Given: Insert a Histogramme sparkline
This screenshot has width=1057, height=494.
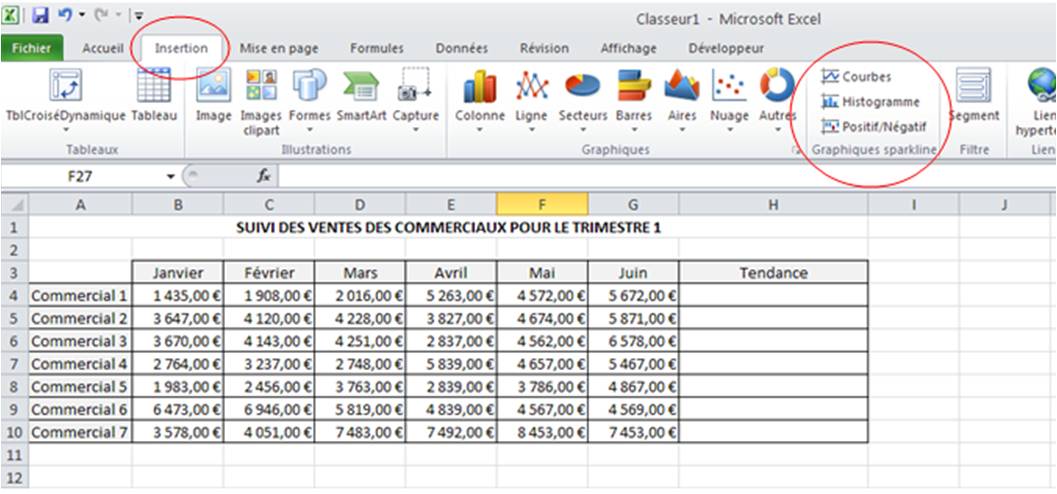Looking at the screenshot, I should [870, 102].
